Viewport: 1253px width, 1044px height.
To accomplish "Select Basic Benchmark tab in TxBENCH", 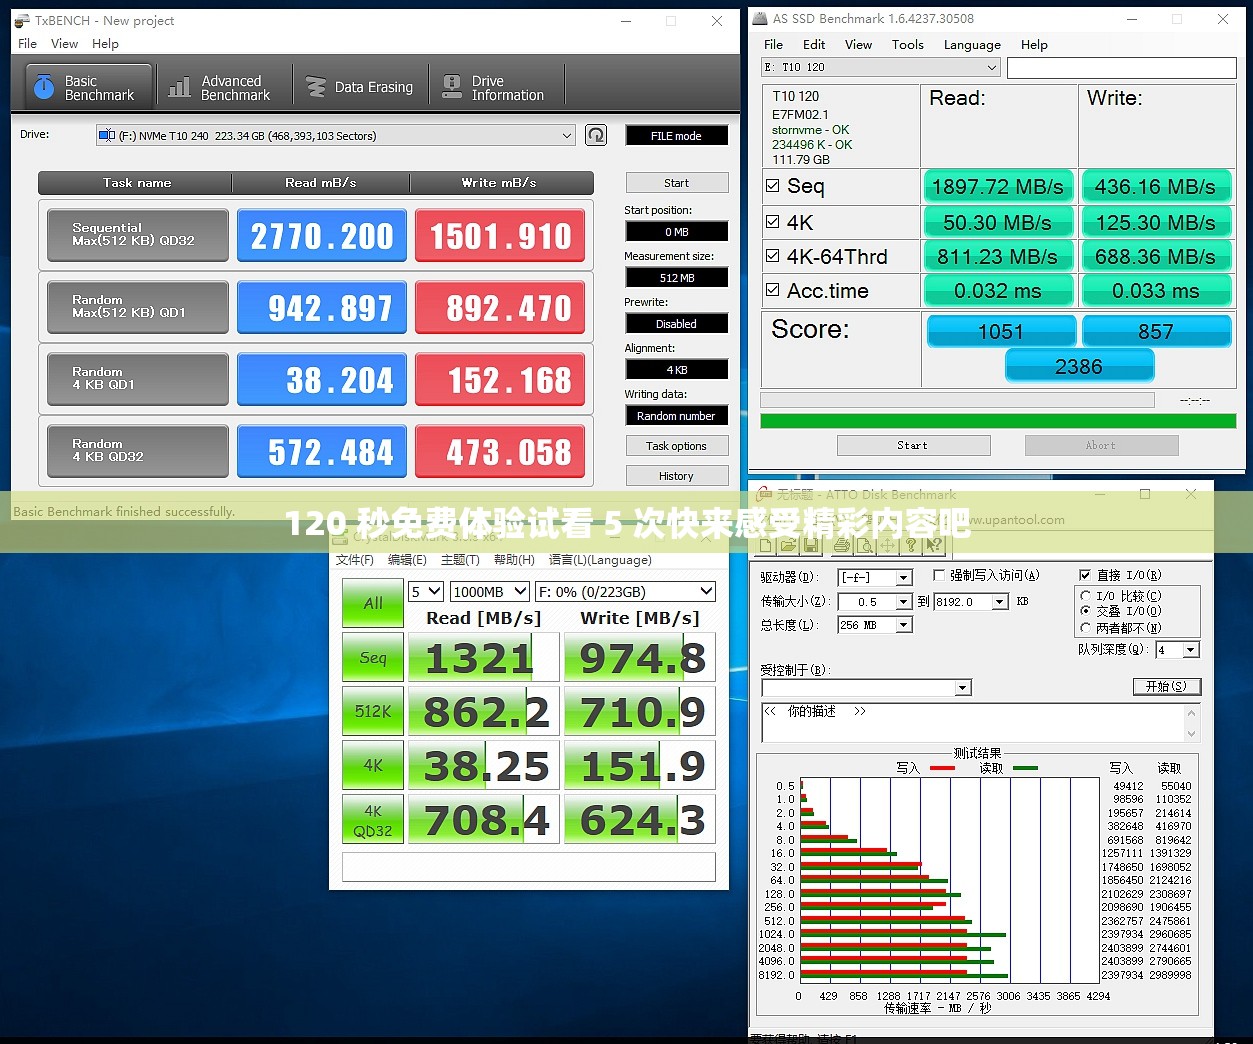I will [x=89, y=87].
